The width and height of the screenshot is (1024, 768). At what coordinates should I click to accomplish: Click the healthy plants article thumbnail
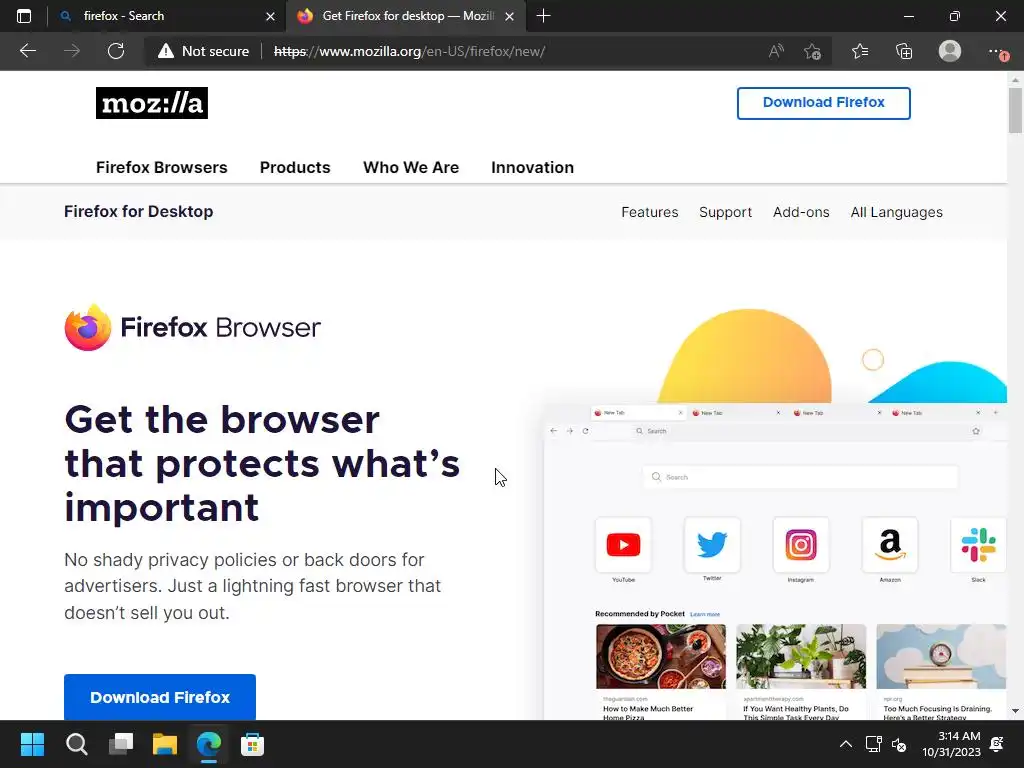click(801, 656)
